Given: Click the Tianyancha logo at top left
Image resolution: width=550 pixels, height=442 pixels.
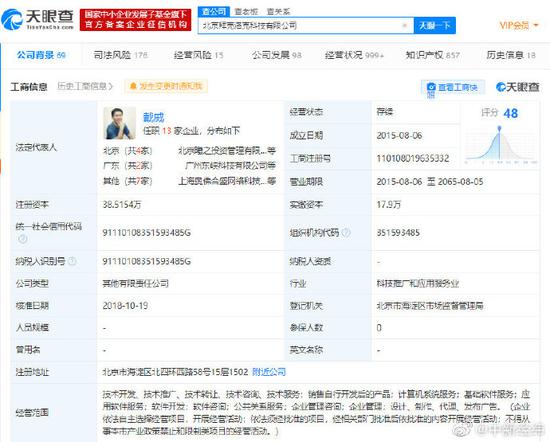Looking at the screenshot, I should [x=38, y=19].
